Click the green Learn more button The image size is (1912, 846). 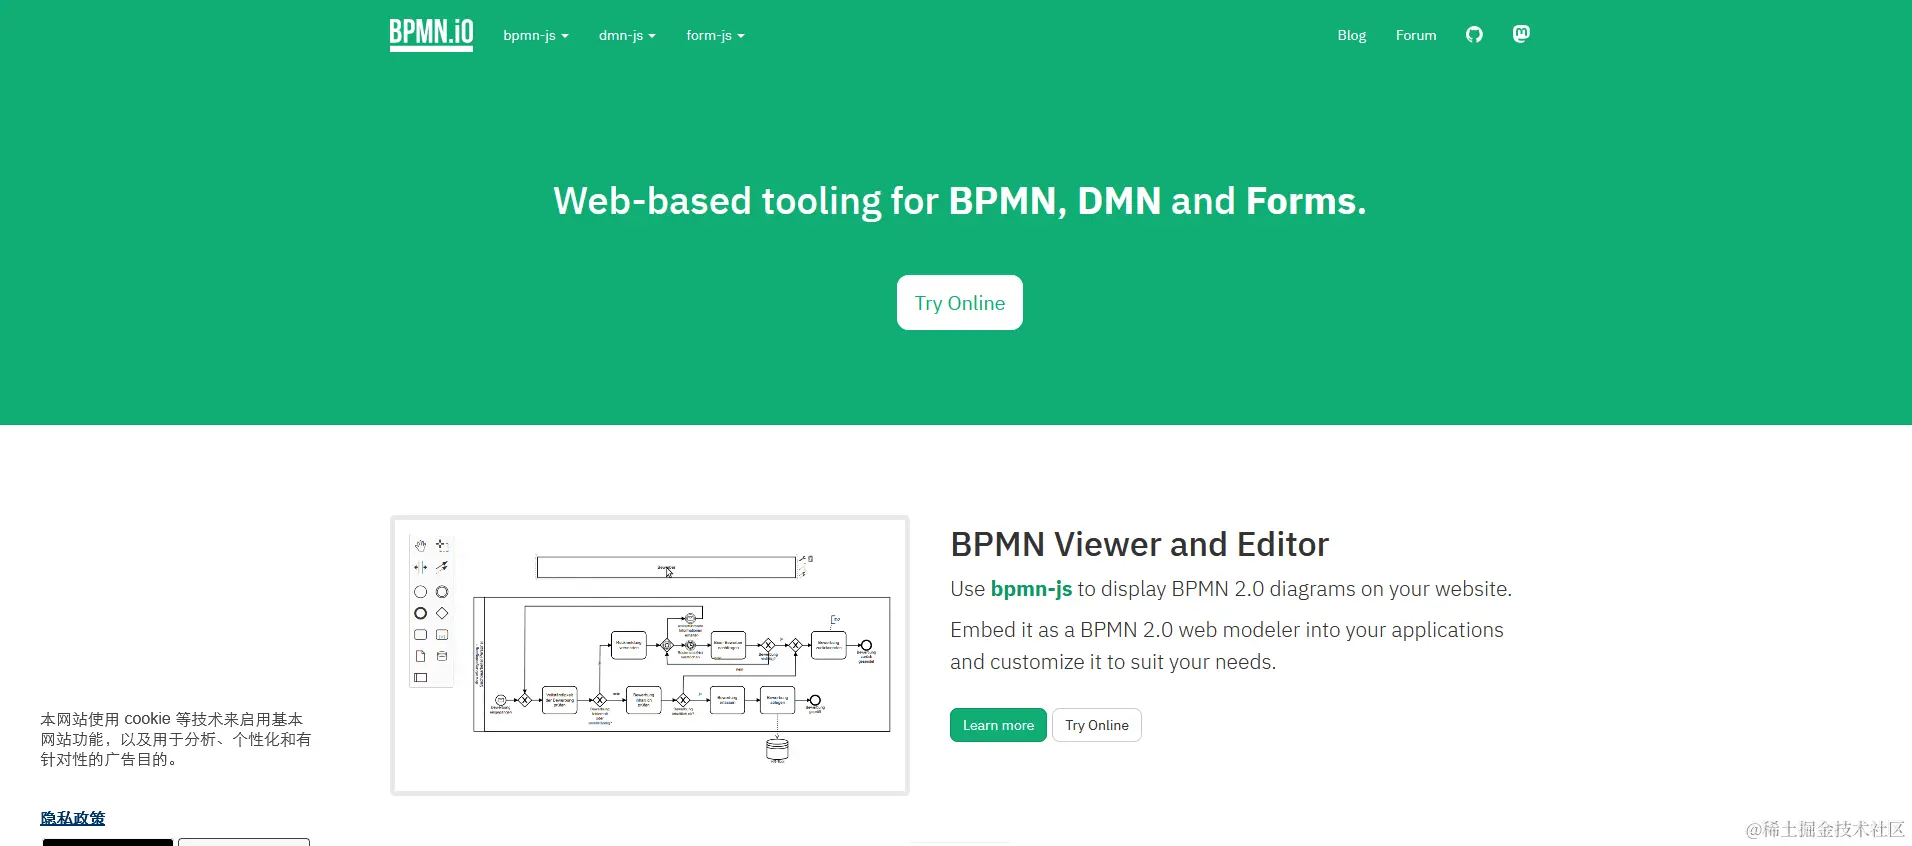pyautogui.click(x=998, y=725)
